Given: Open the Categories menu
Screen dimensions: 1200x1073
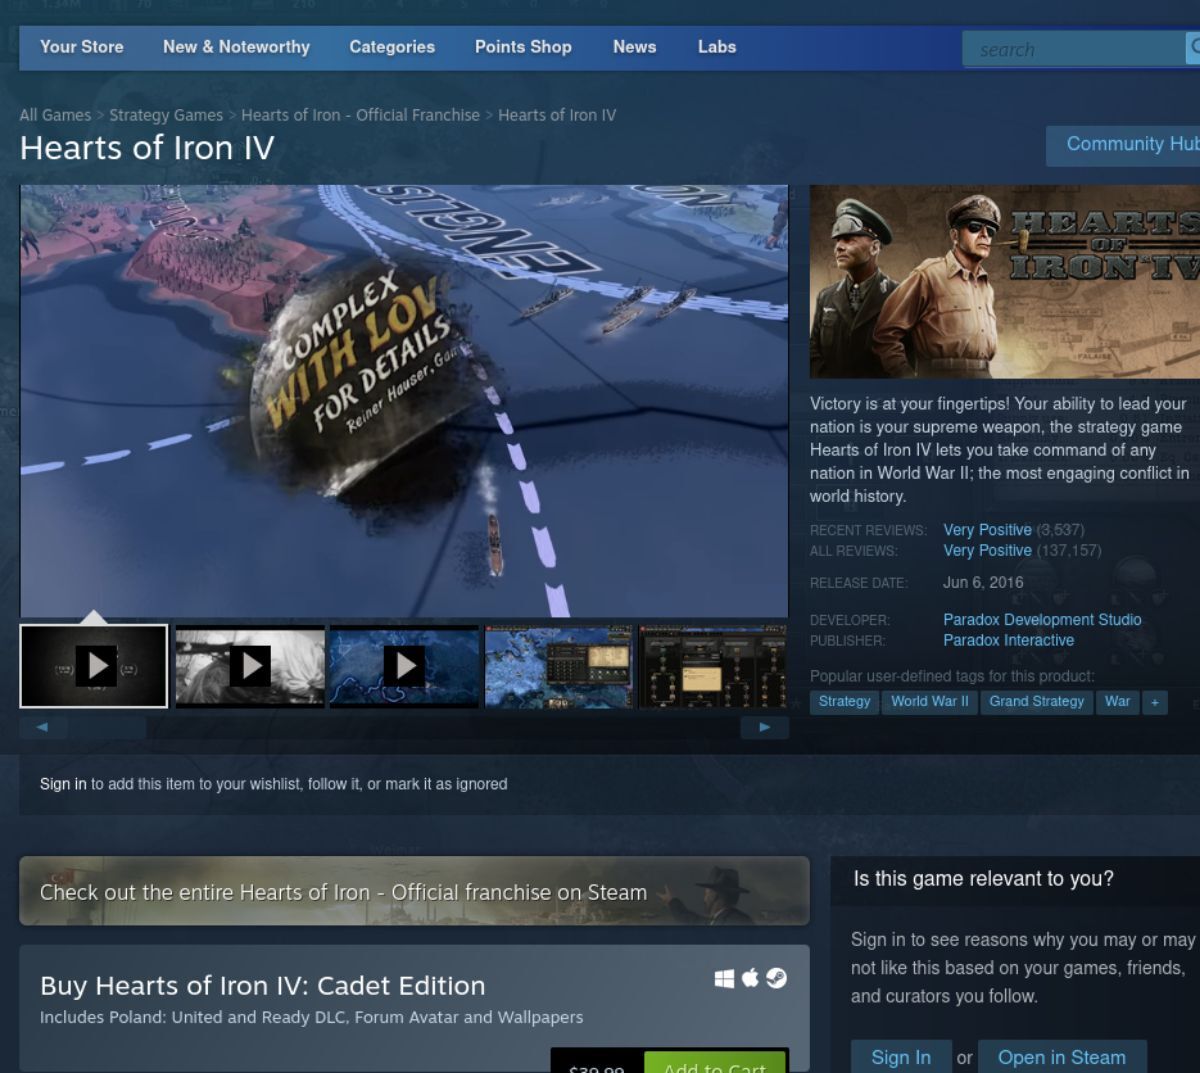Looking at the screenshot, I should click(x=392, y=47).
